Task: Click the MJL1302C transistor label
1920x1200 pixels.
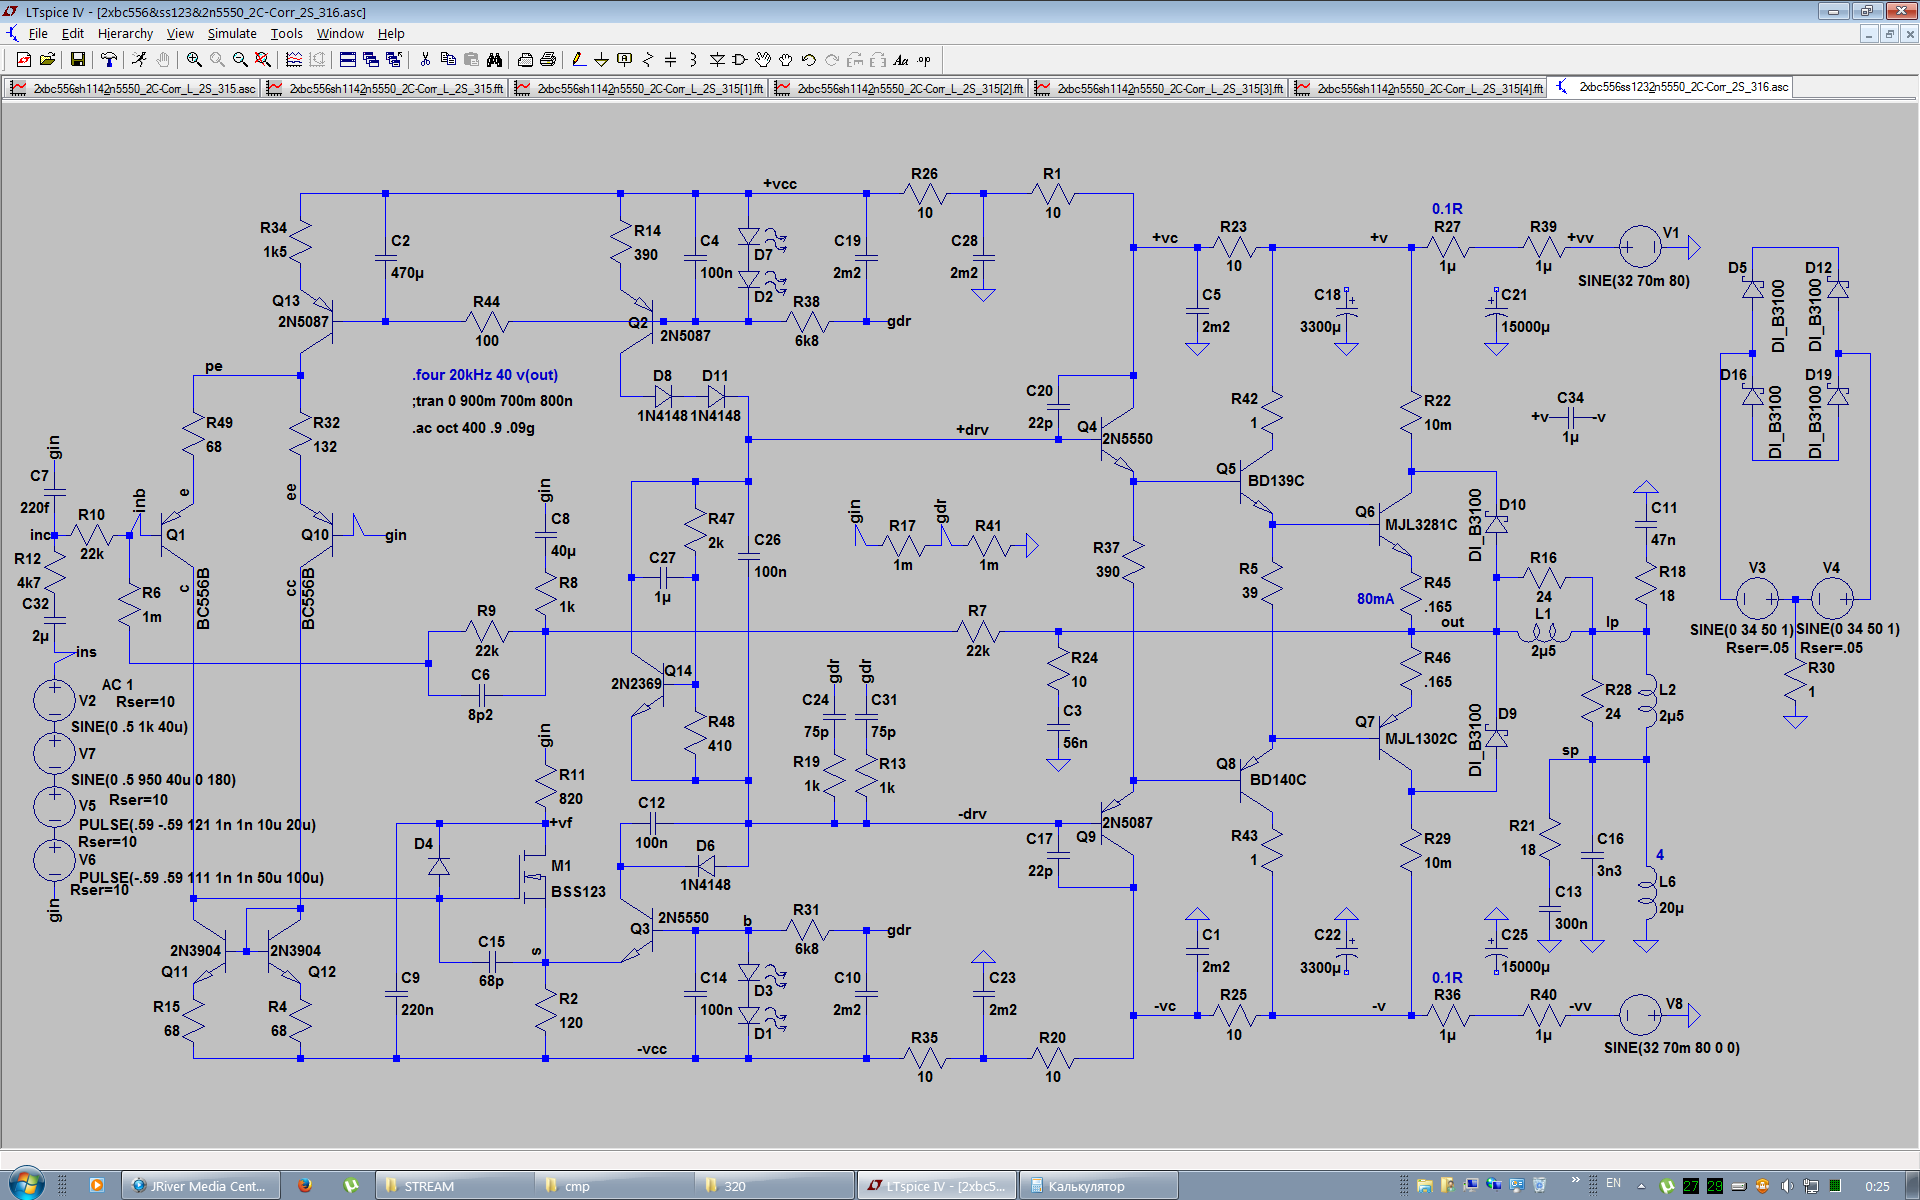Action: [1421, 739]
